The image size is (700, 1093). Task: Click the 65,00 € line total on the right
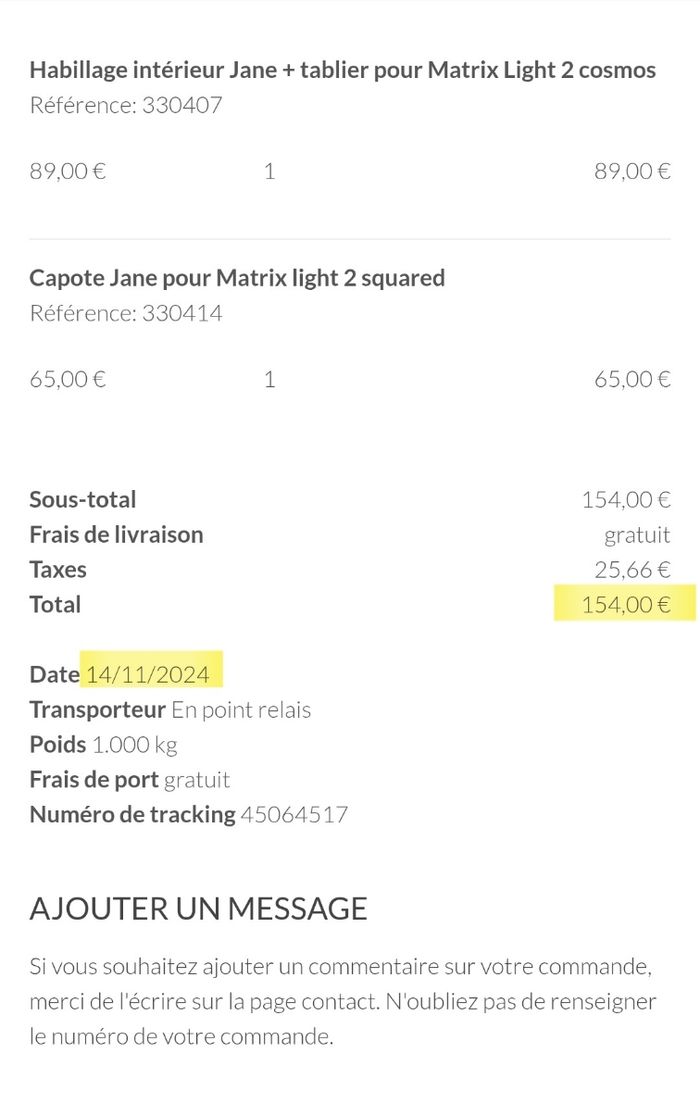click(x=632, y=379)
